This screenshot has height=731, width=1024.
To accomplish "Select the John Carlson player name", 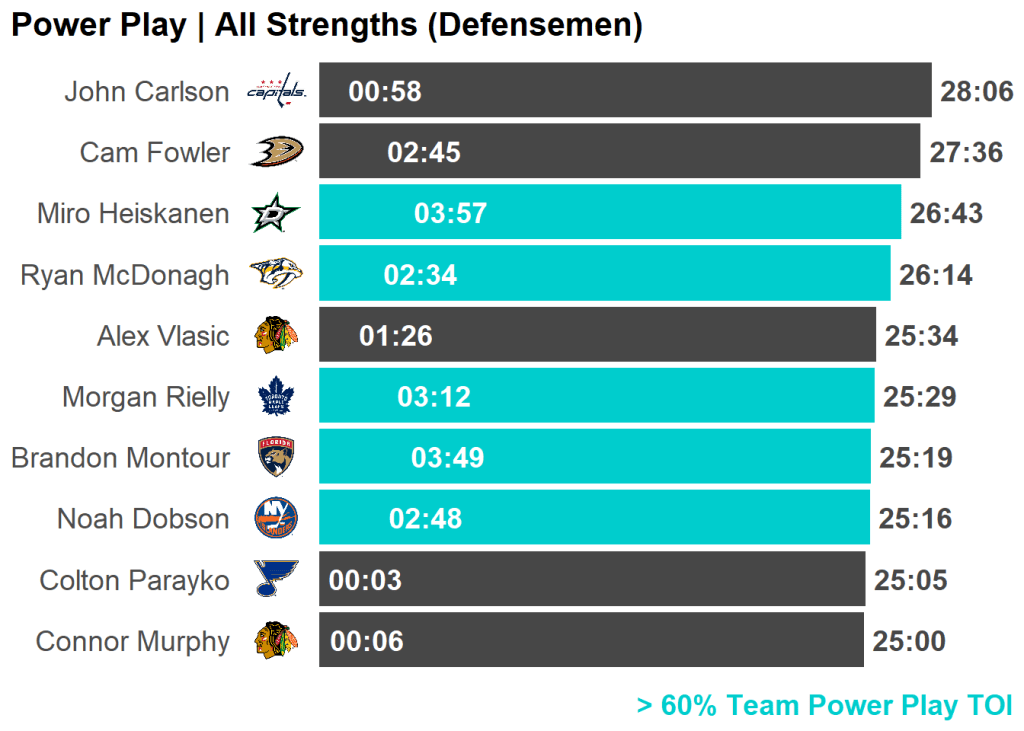I will (x=147, y=92).
